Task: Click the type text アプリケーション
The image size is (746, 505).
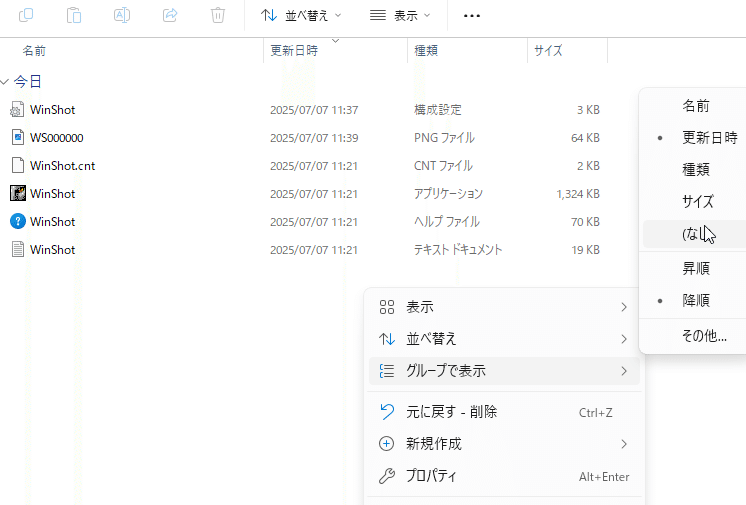Action: coord(448,194)
